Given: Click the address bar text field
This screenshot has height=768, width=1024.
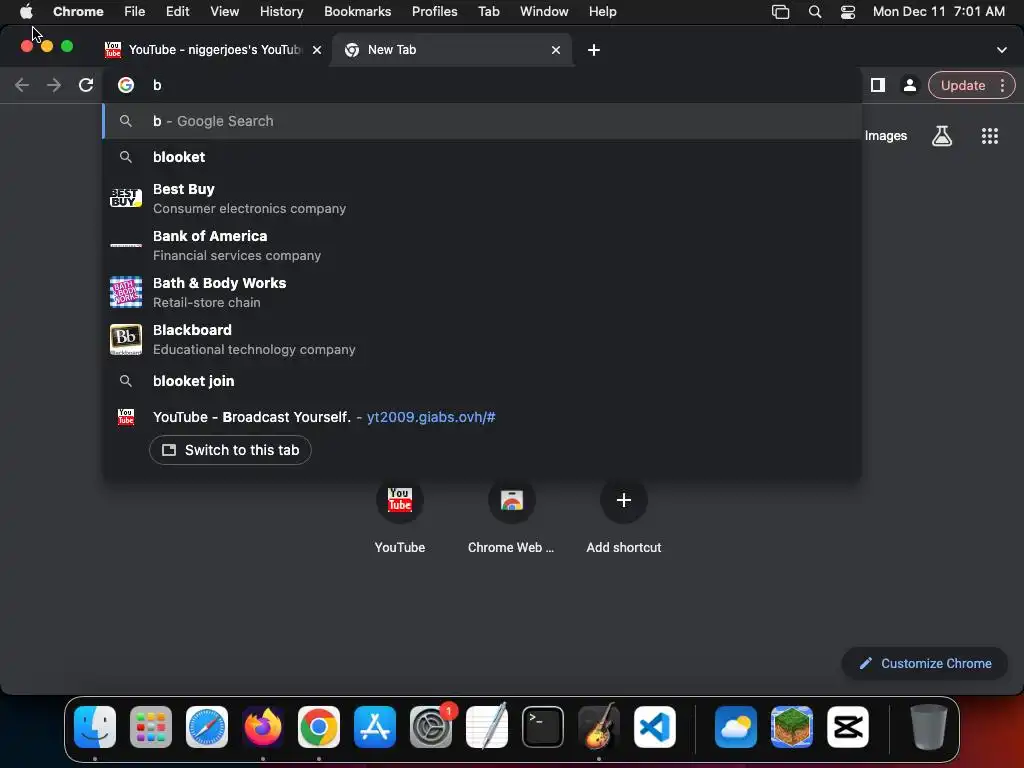Looking at the screenshot, I should tap(483, 85).
